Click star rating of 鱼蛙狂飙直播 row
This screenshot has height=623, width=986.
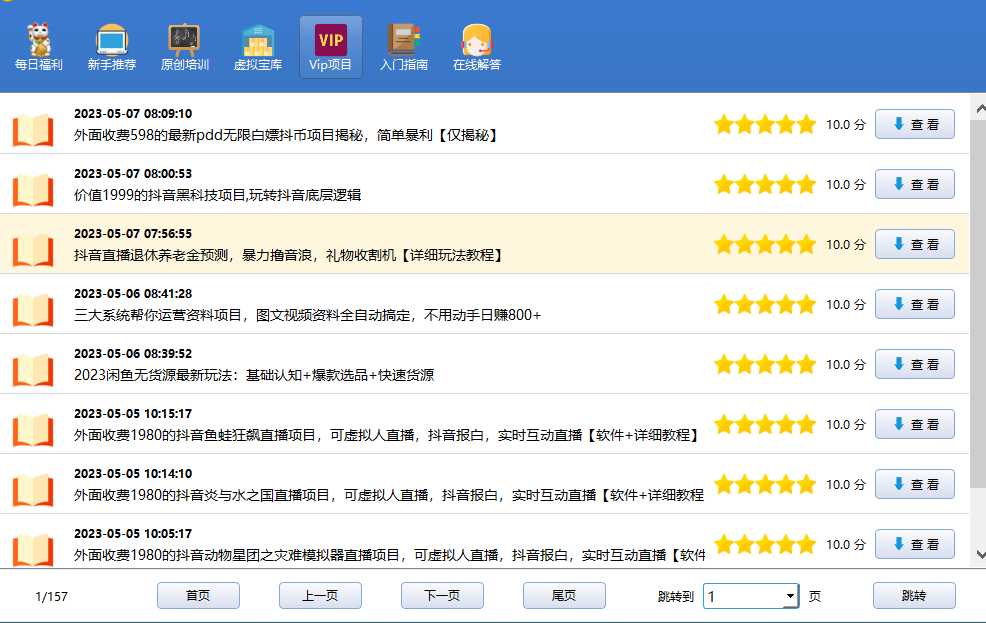tap(765, 424)
